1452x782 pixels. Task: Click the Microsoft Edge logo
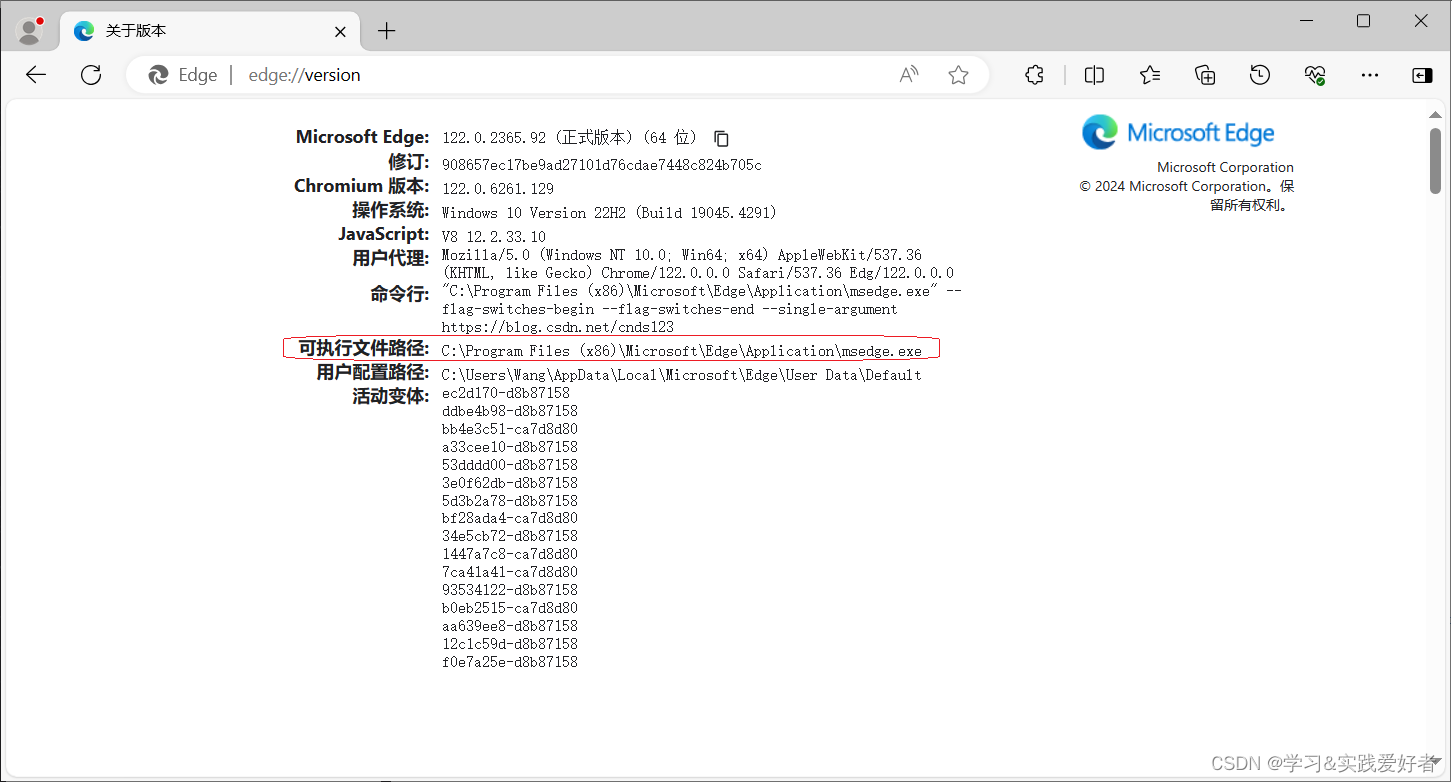[x=1178, y=133]
